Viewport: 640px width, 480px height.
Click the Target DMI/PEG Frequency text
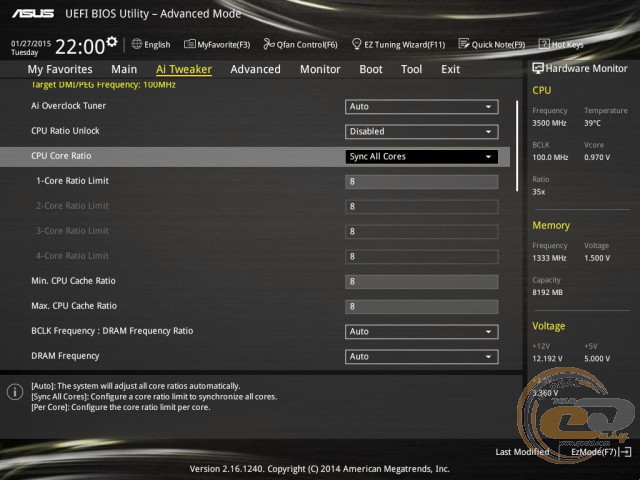(103, 84)
